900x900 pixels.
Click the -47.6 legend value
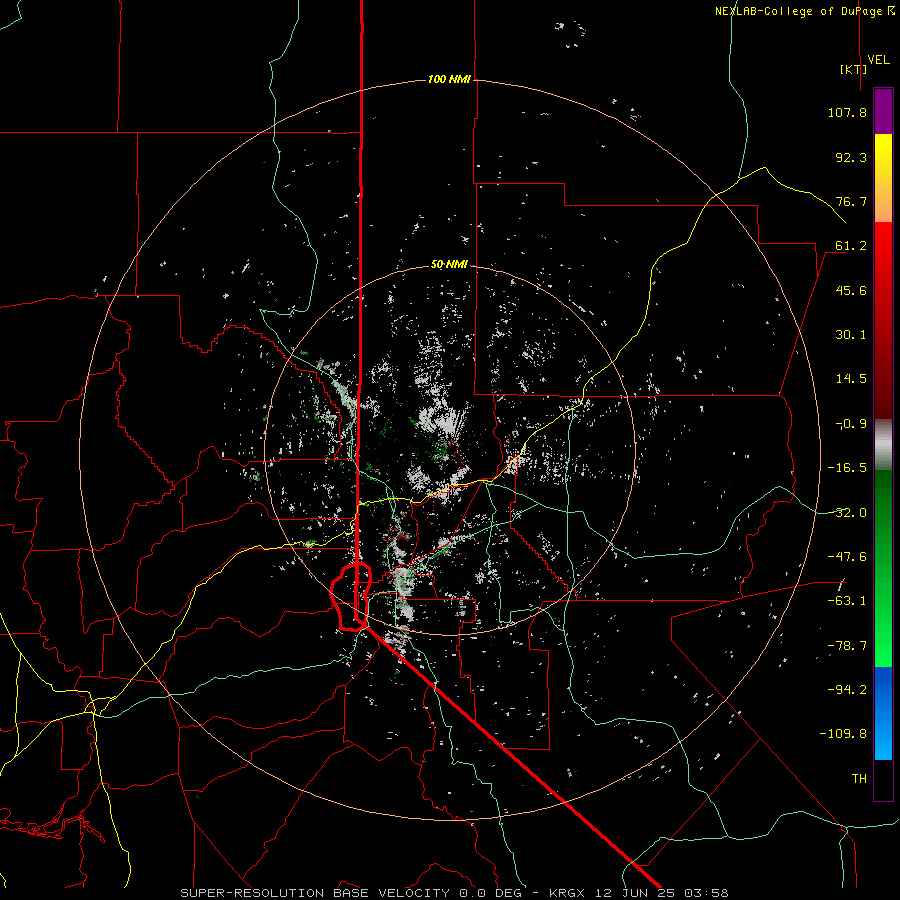coord(847,557)
